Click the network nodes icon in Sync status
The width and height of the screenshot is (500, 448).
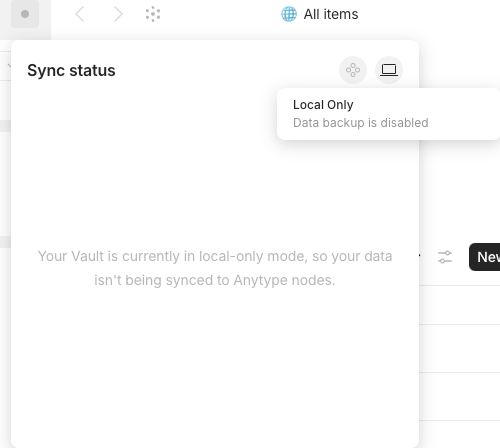(353, 70)
